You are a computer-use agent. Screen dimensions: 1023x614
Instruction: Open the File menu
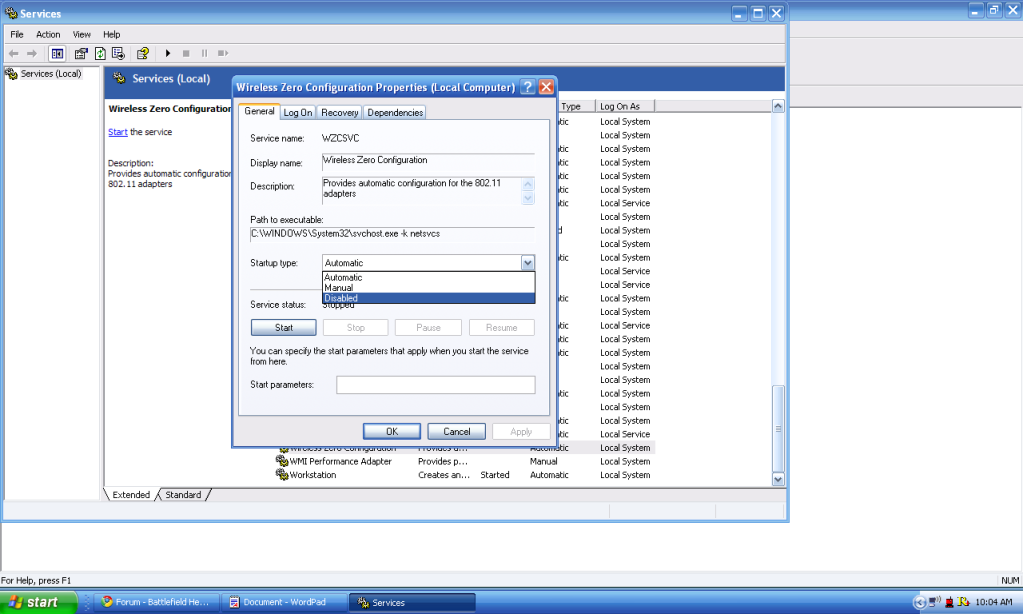point(17,35)
